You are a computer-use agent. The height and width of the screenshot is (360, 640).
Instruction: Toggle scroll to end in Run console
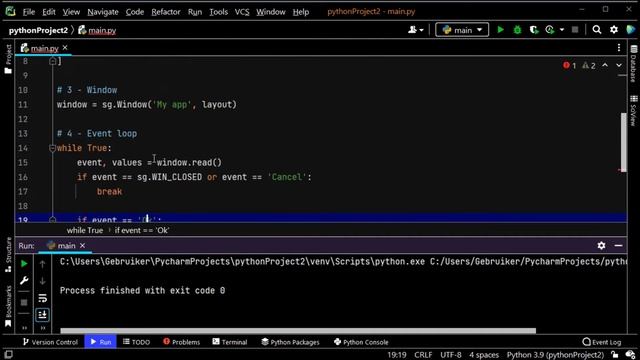click(42, 315)
